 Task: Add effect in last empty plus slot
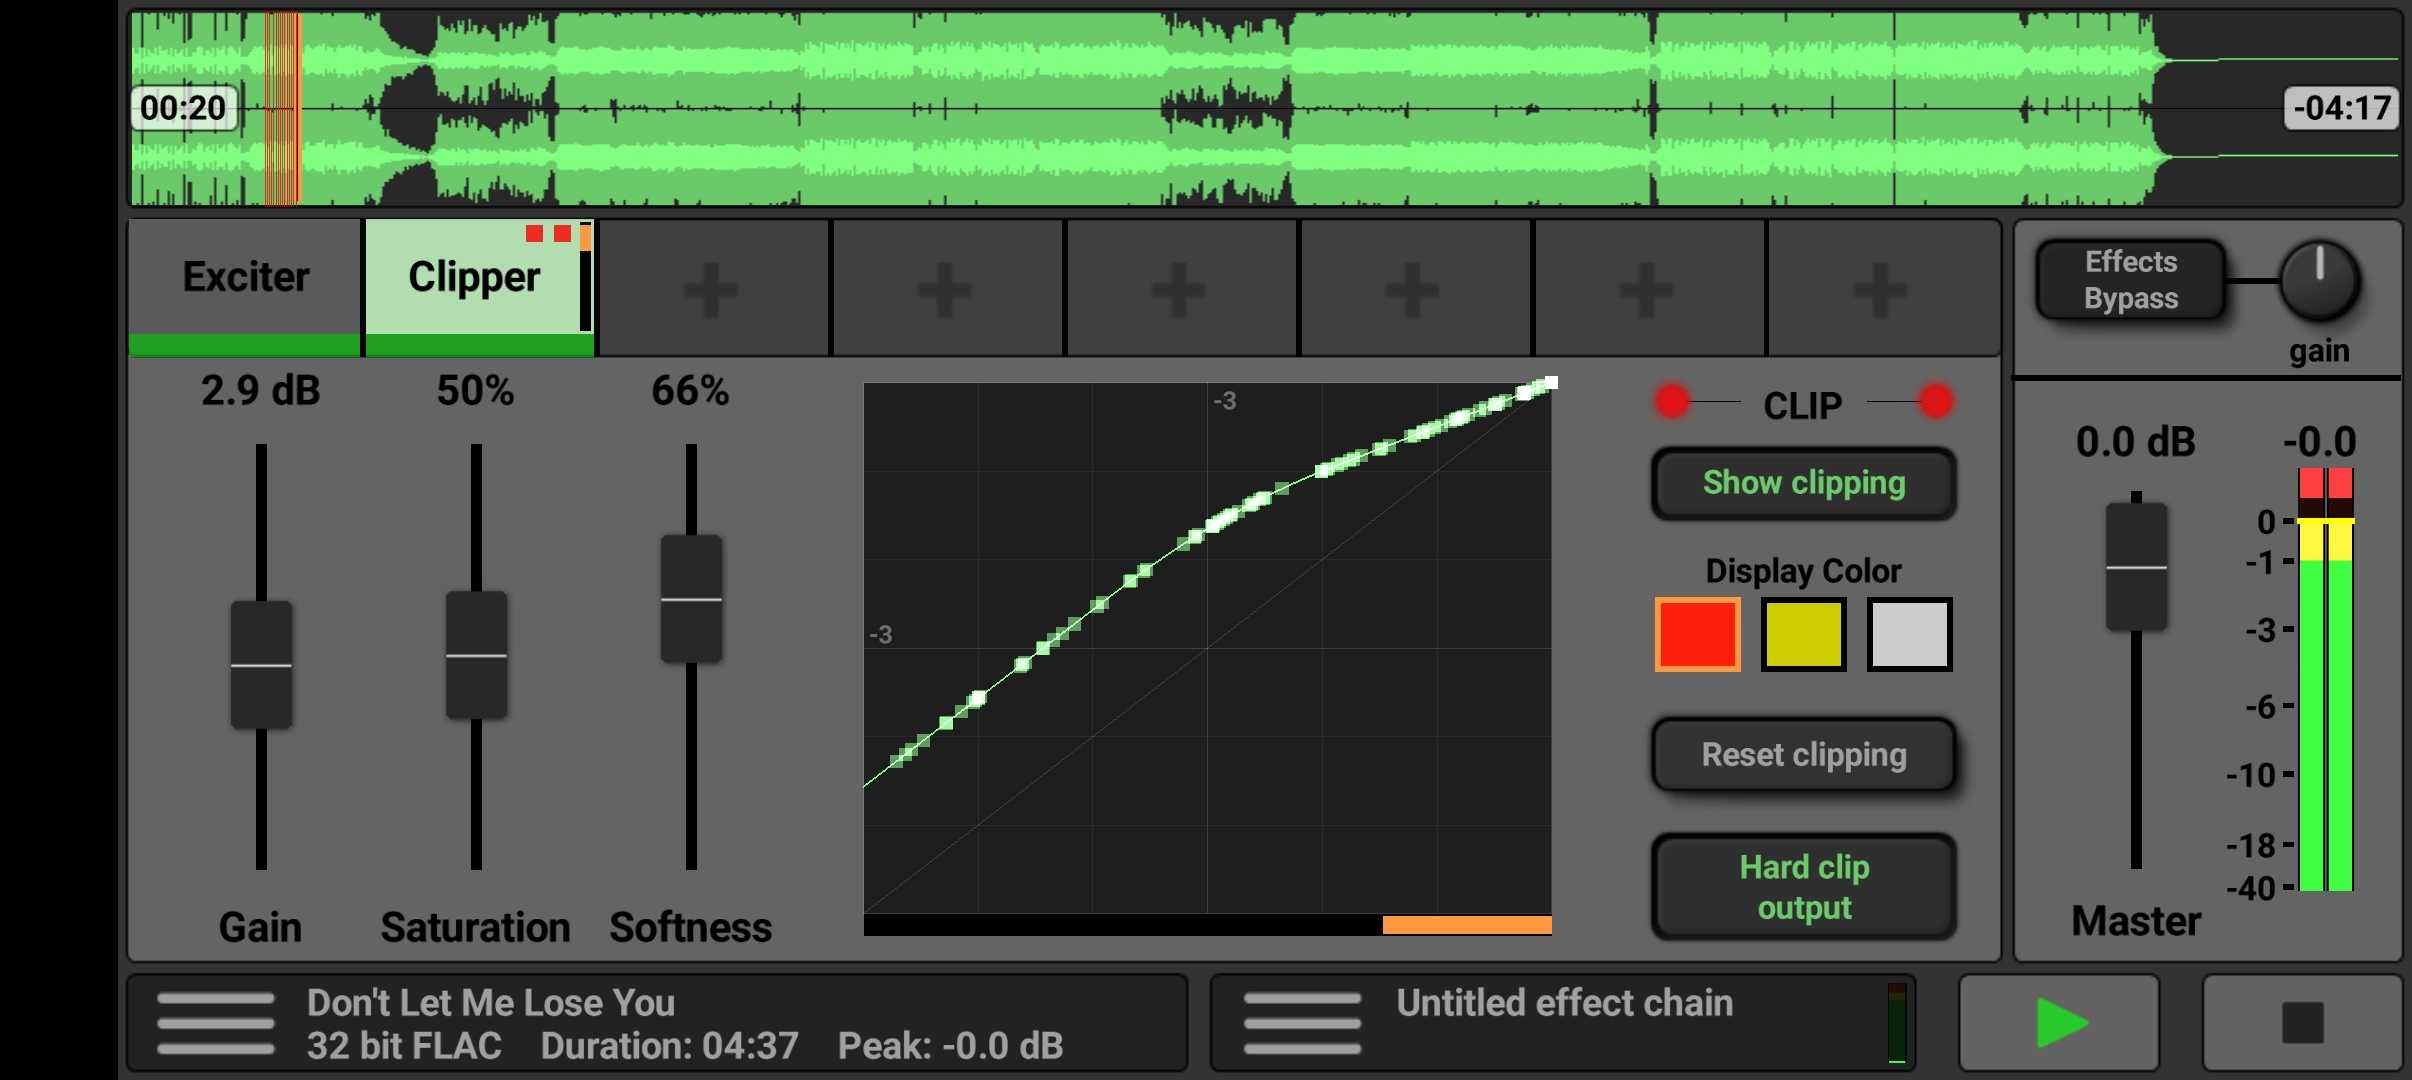coord(1880,290)
